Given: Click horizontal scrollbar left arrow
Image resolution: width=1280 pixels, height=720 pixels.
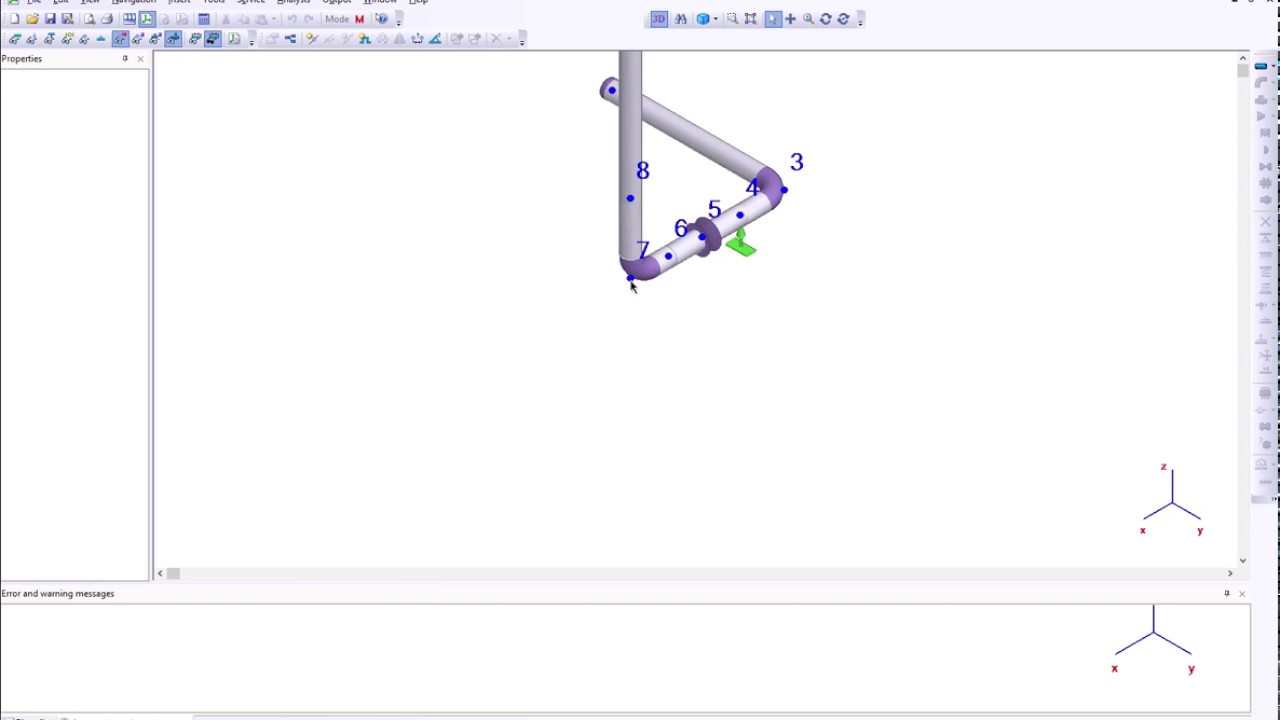Looking at the screenshot, I should pyautogui.click(x=160, y=573).
